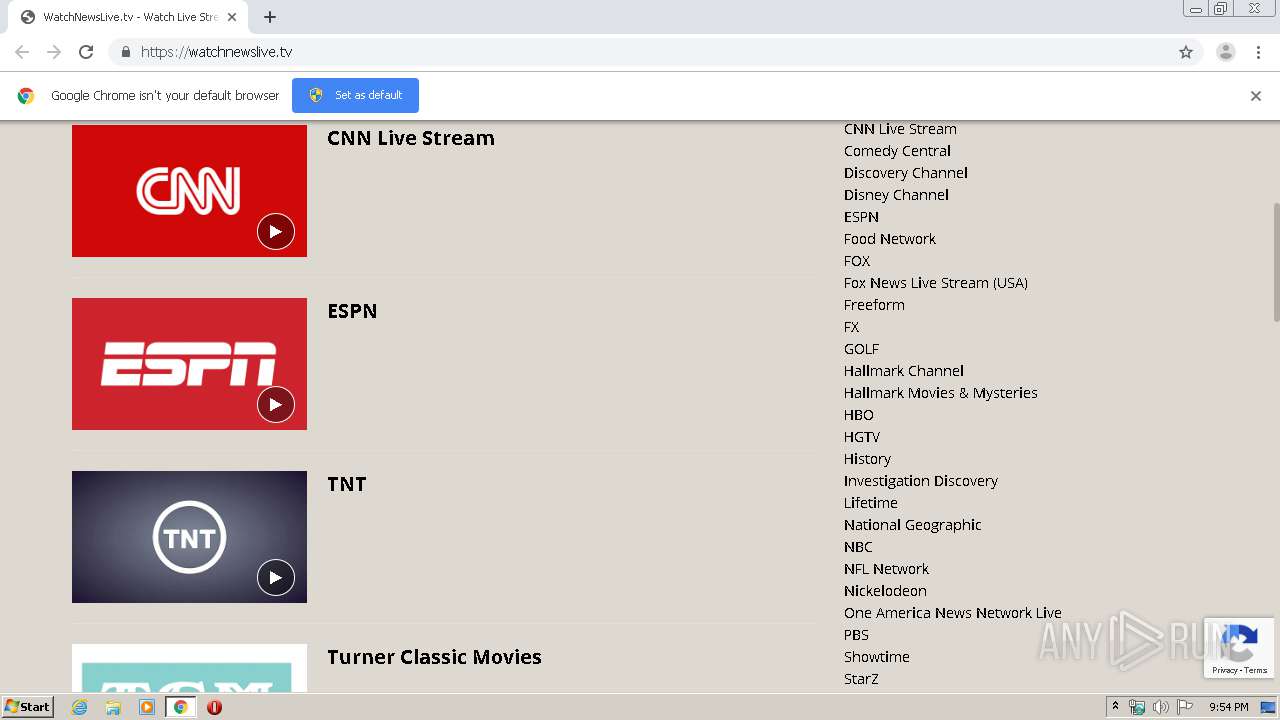Open the Turner Classic Movies thumbnail
The height and width of the screenshot is (720, 1280).
point(189,668)
